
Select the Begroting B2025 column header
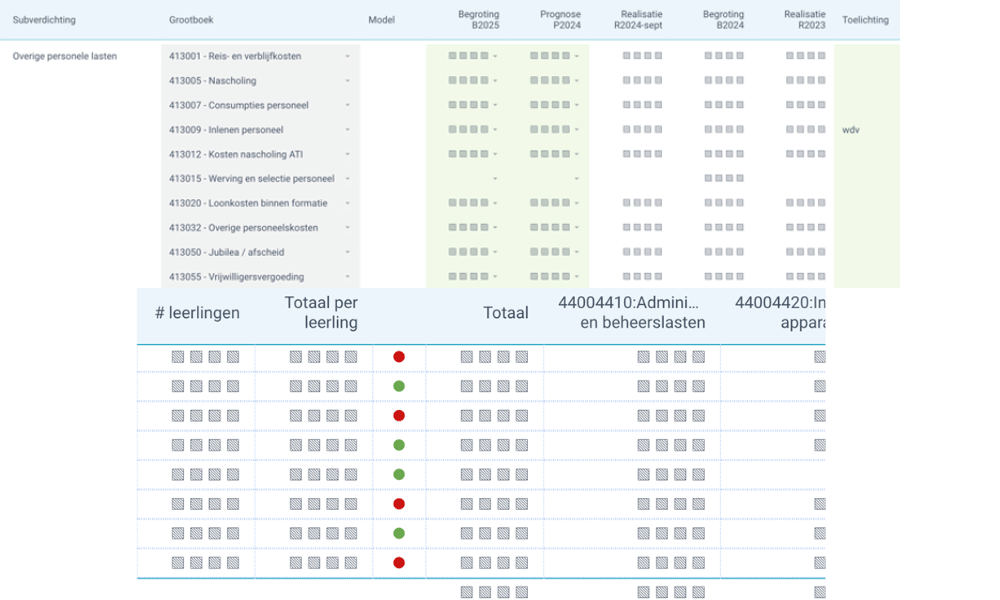pyautogui.click(x=479, y=18)
